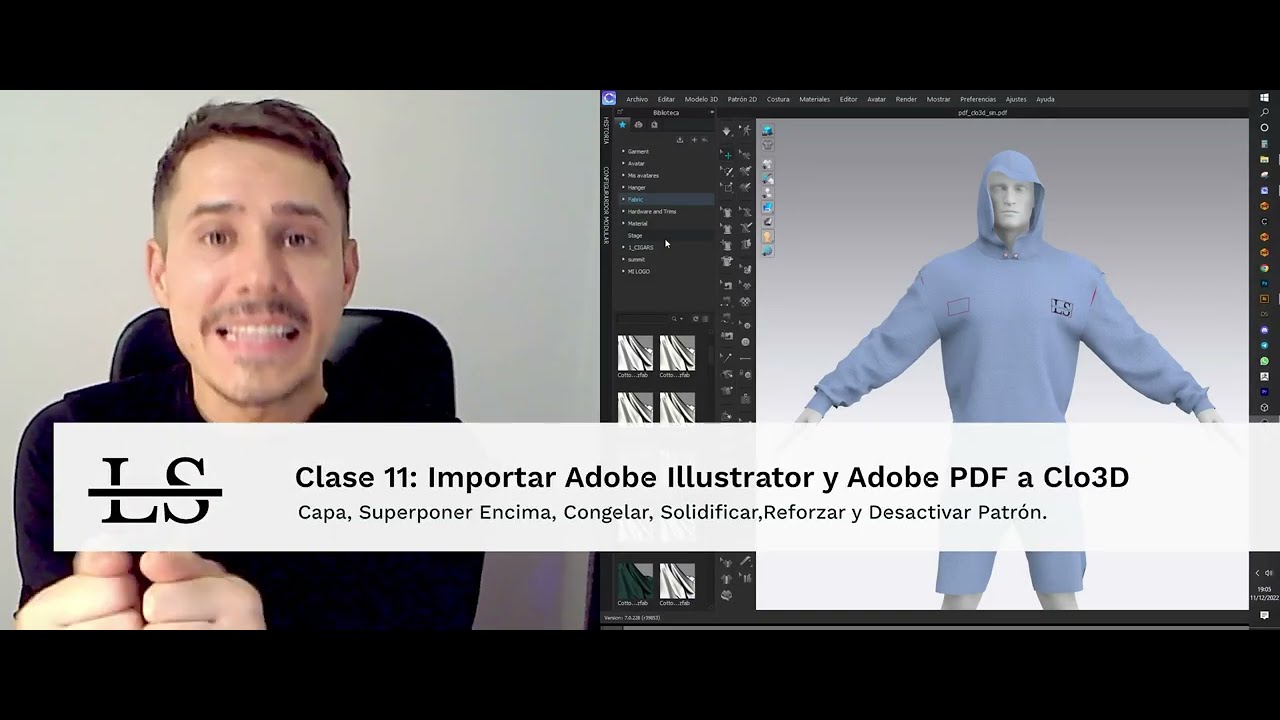Viewport: 1280px width, 720px height.
Task: Open the Archivo menu
Action: [x=637, y=99]
